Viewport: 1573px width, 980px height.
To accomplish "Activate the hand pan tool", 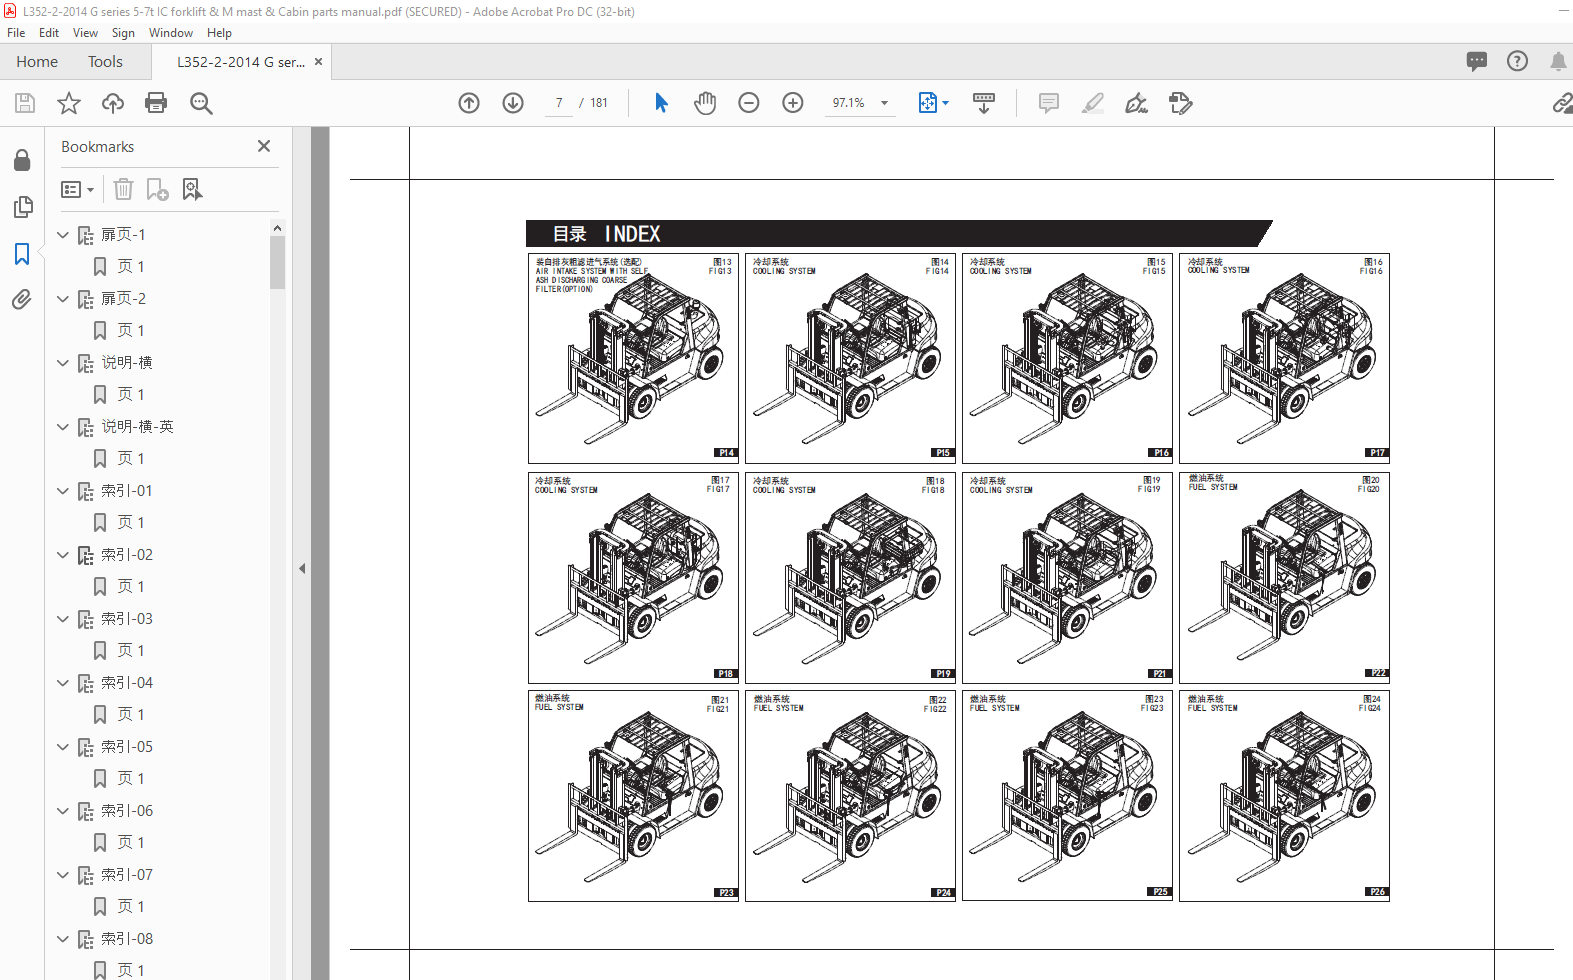I will click(x=705, y=103).
